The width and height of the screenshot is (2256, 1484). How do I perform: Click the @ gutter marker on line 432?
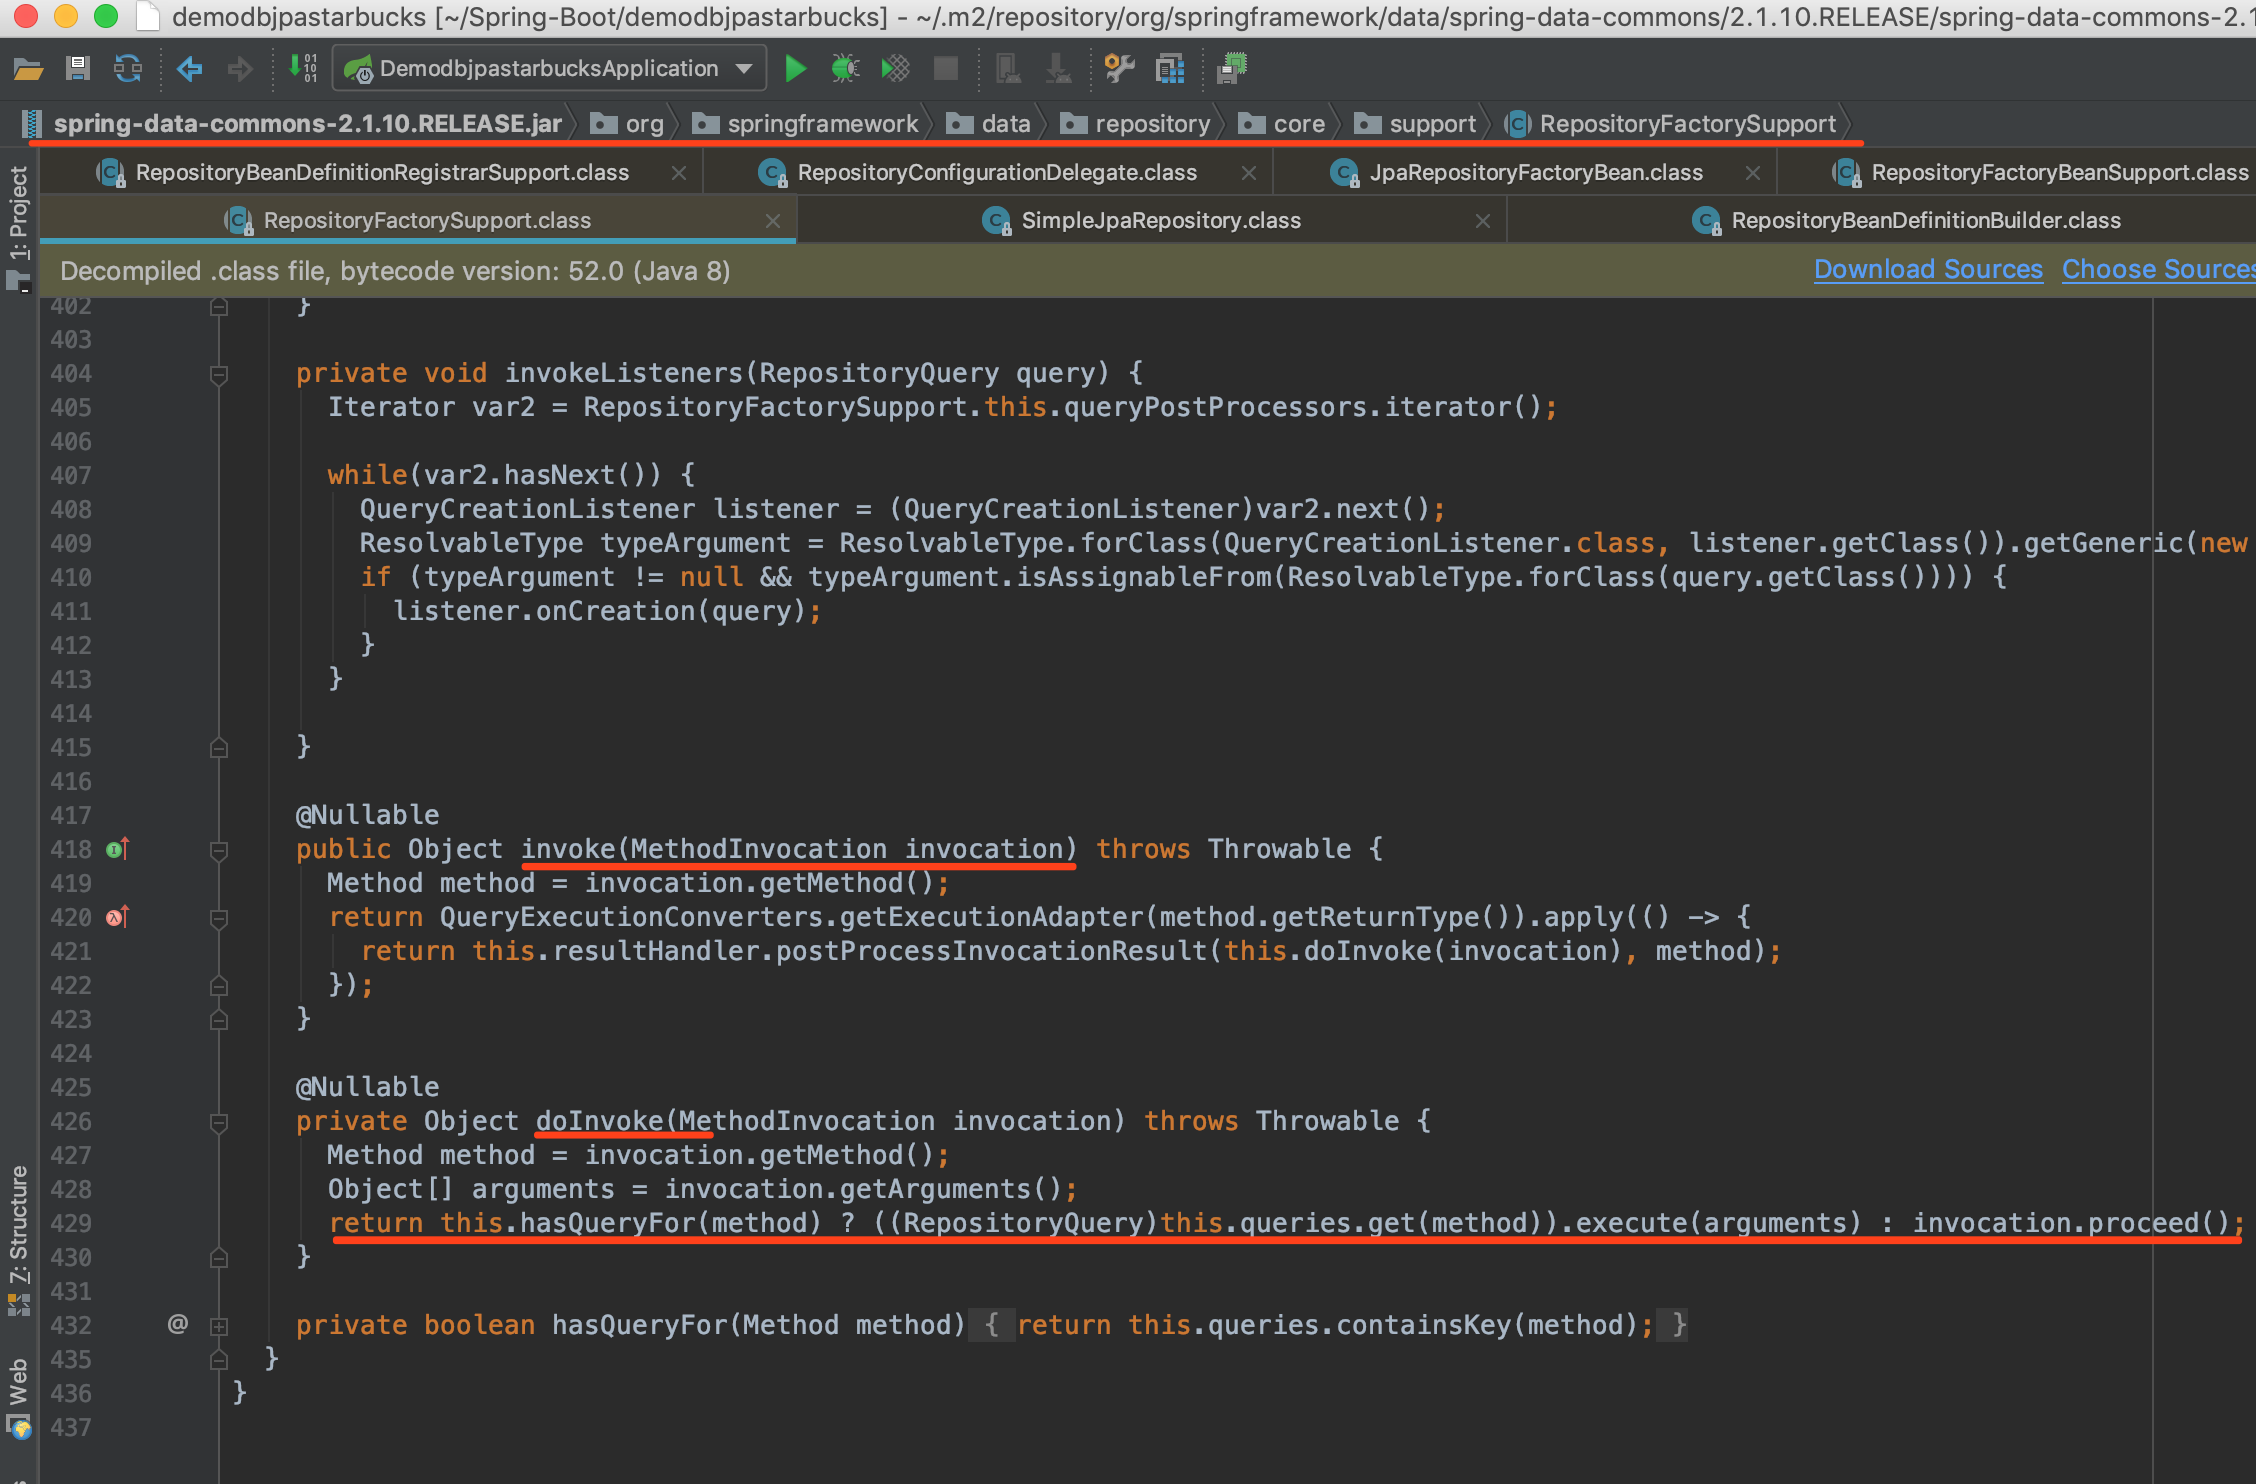coord(178,1325)
